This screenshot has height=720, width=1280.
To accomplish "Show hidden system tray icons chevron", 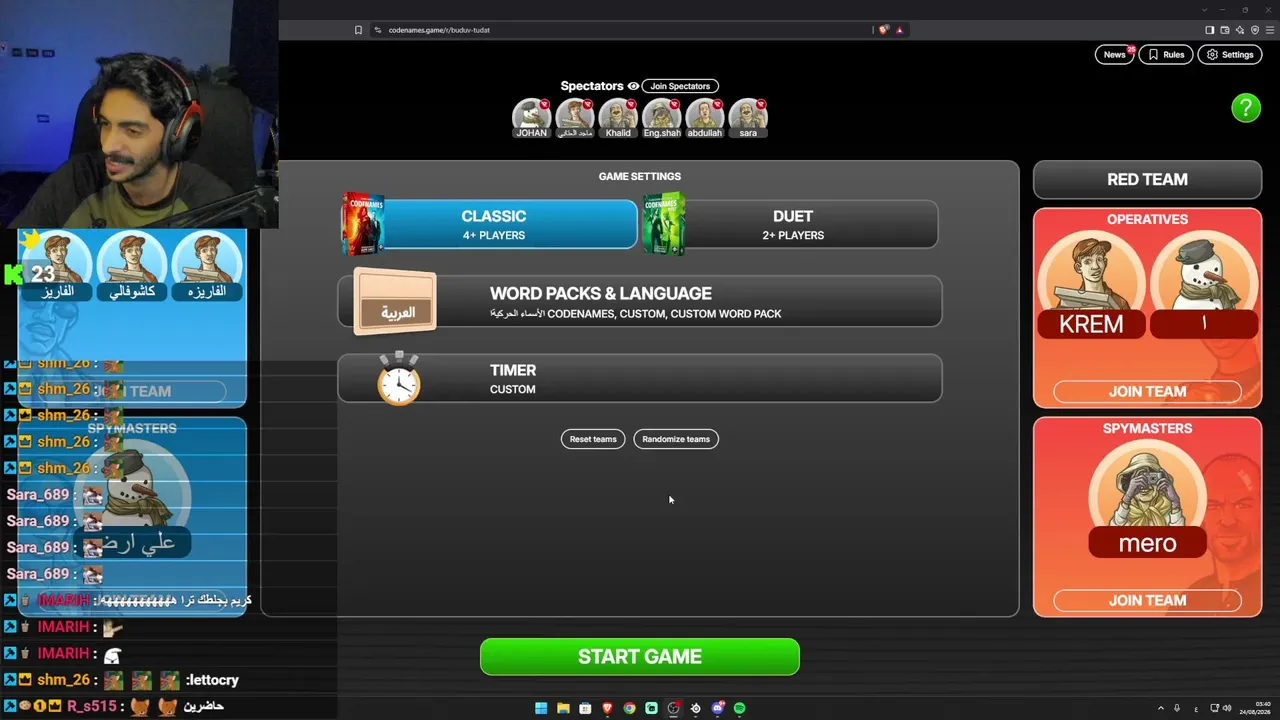I will [1161, 708].
